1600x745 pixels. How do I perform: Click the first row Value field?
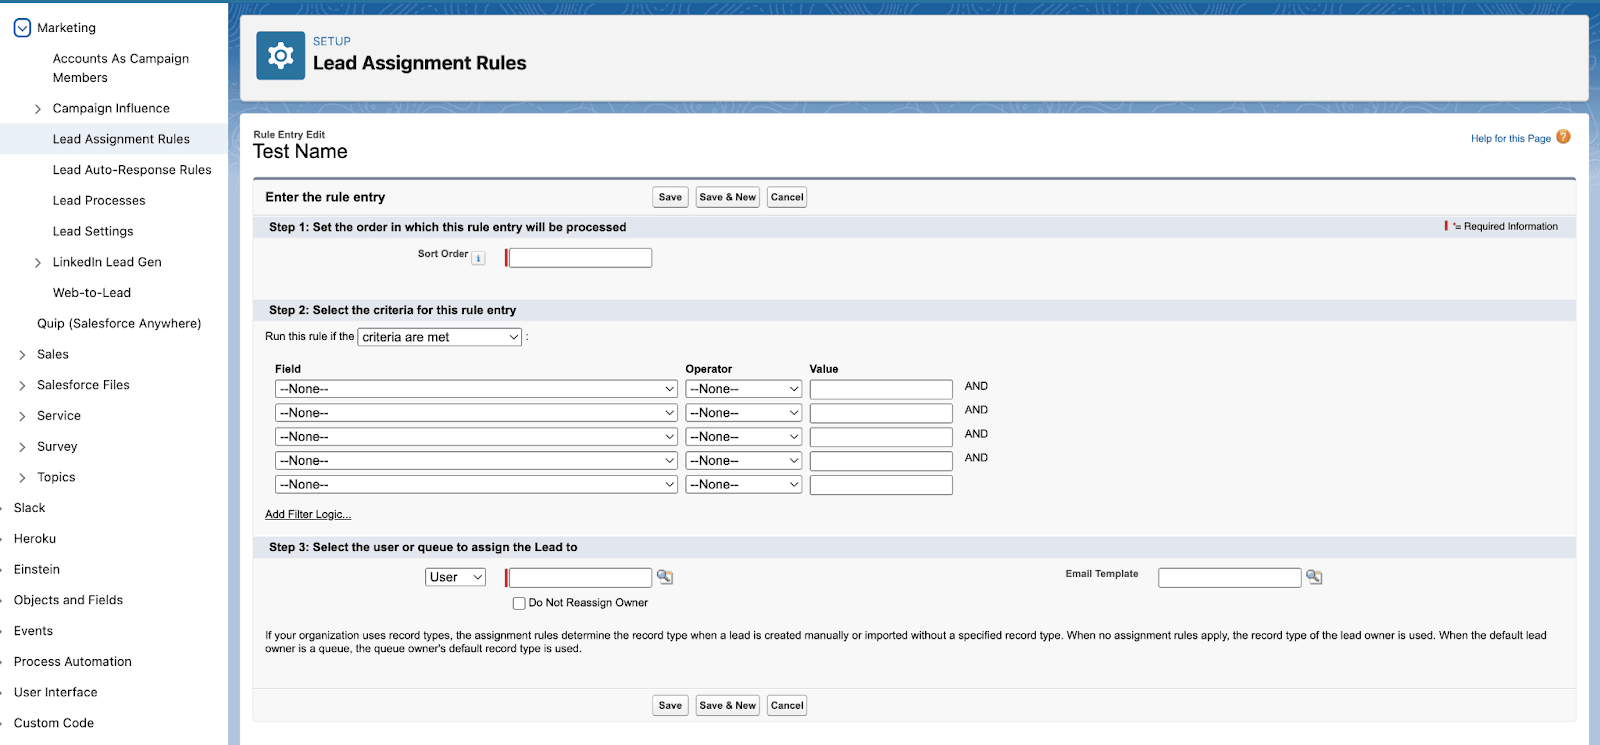tap(881, 389)
